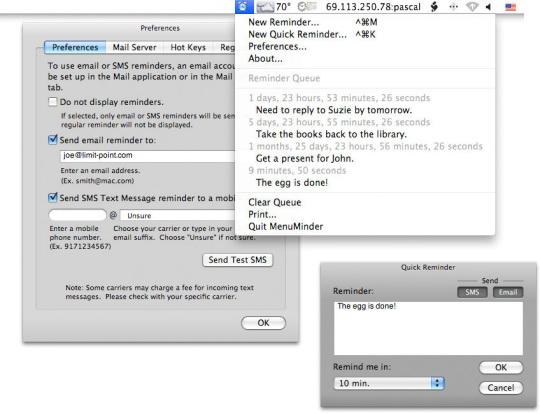Click Cancel in the Quick Reminder dialog

click(x=501, y=388)
